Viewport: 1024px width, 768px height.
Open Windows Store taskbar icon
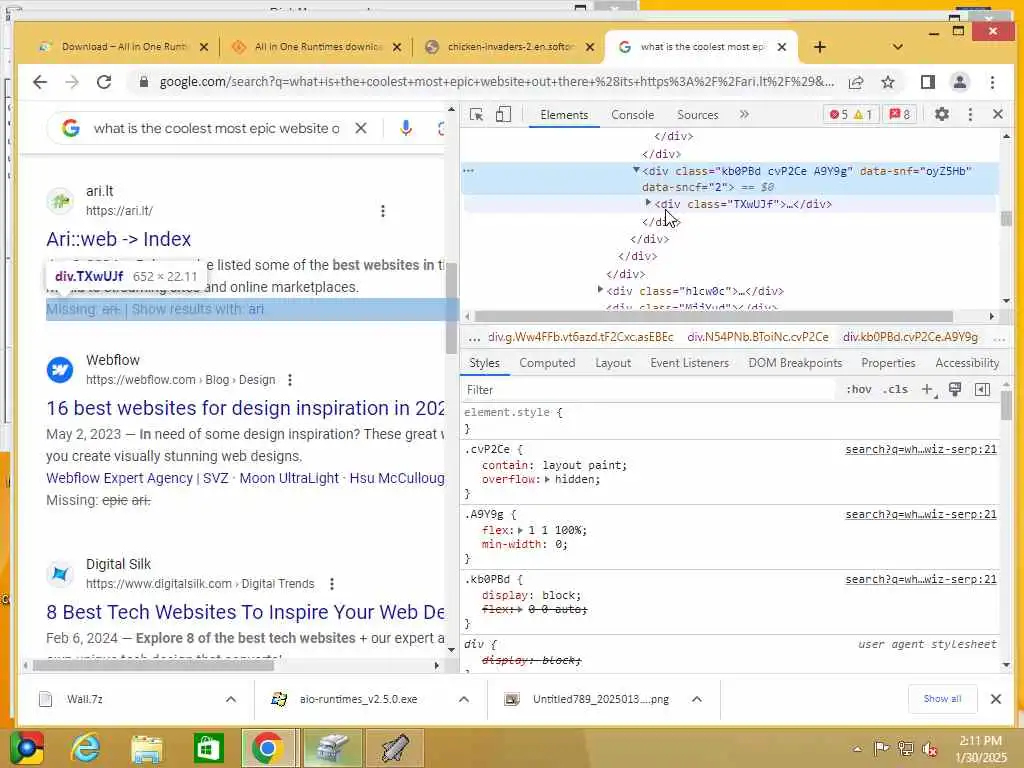tap(208, 748)
